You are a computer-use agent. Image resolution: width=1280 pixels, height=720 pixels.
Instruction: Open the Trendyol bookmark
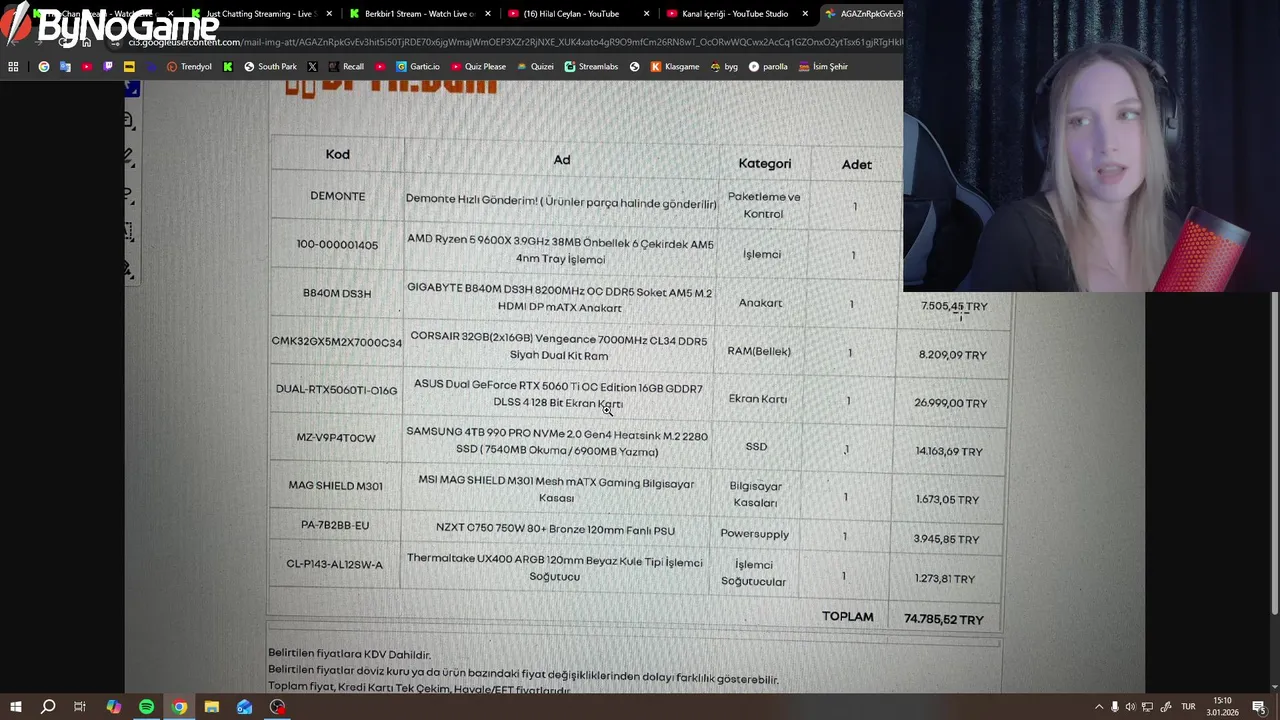tap(189, 67)
